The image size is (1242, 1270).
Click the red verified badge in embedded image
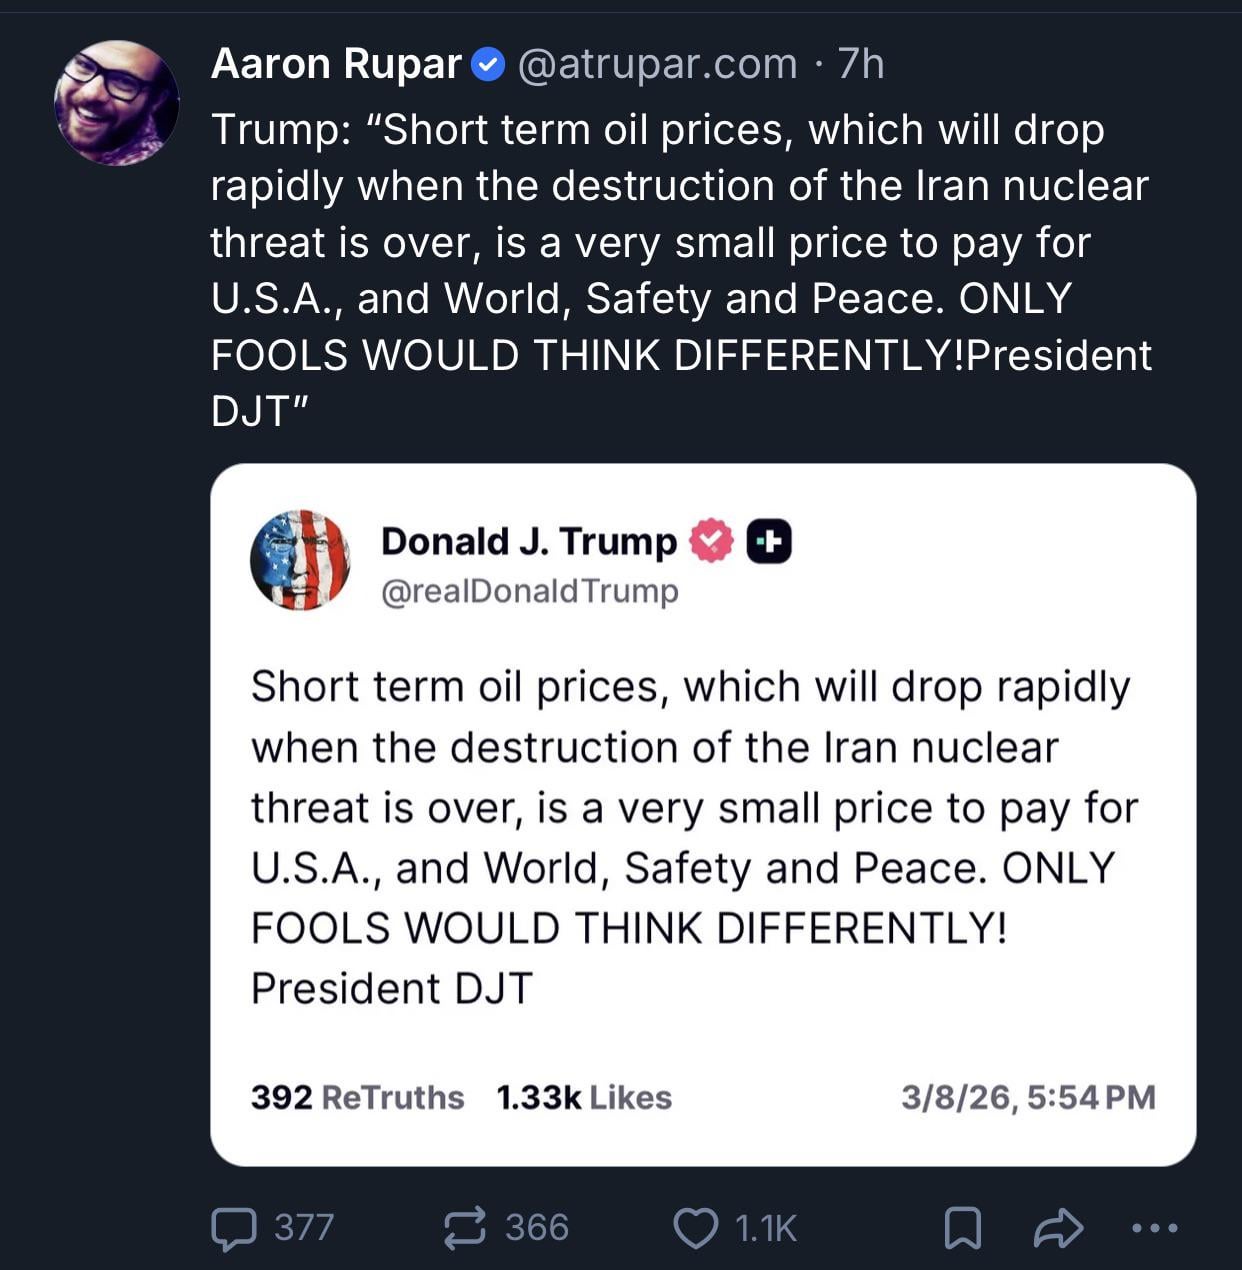[711, 541]
